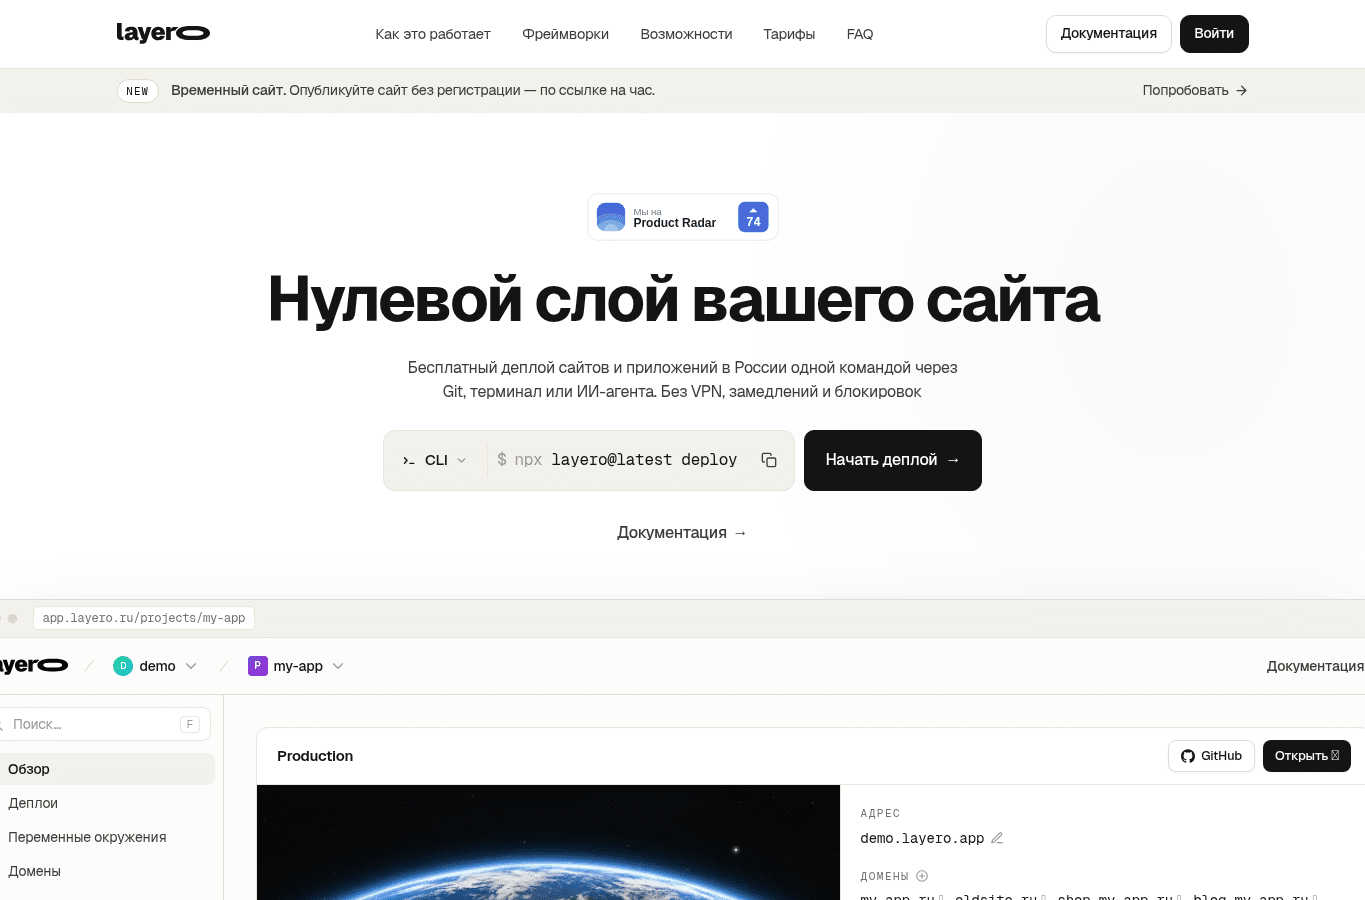
Task: Click the layero logo in the header
Action: (x=163, y=33)
